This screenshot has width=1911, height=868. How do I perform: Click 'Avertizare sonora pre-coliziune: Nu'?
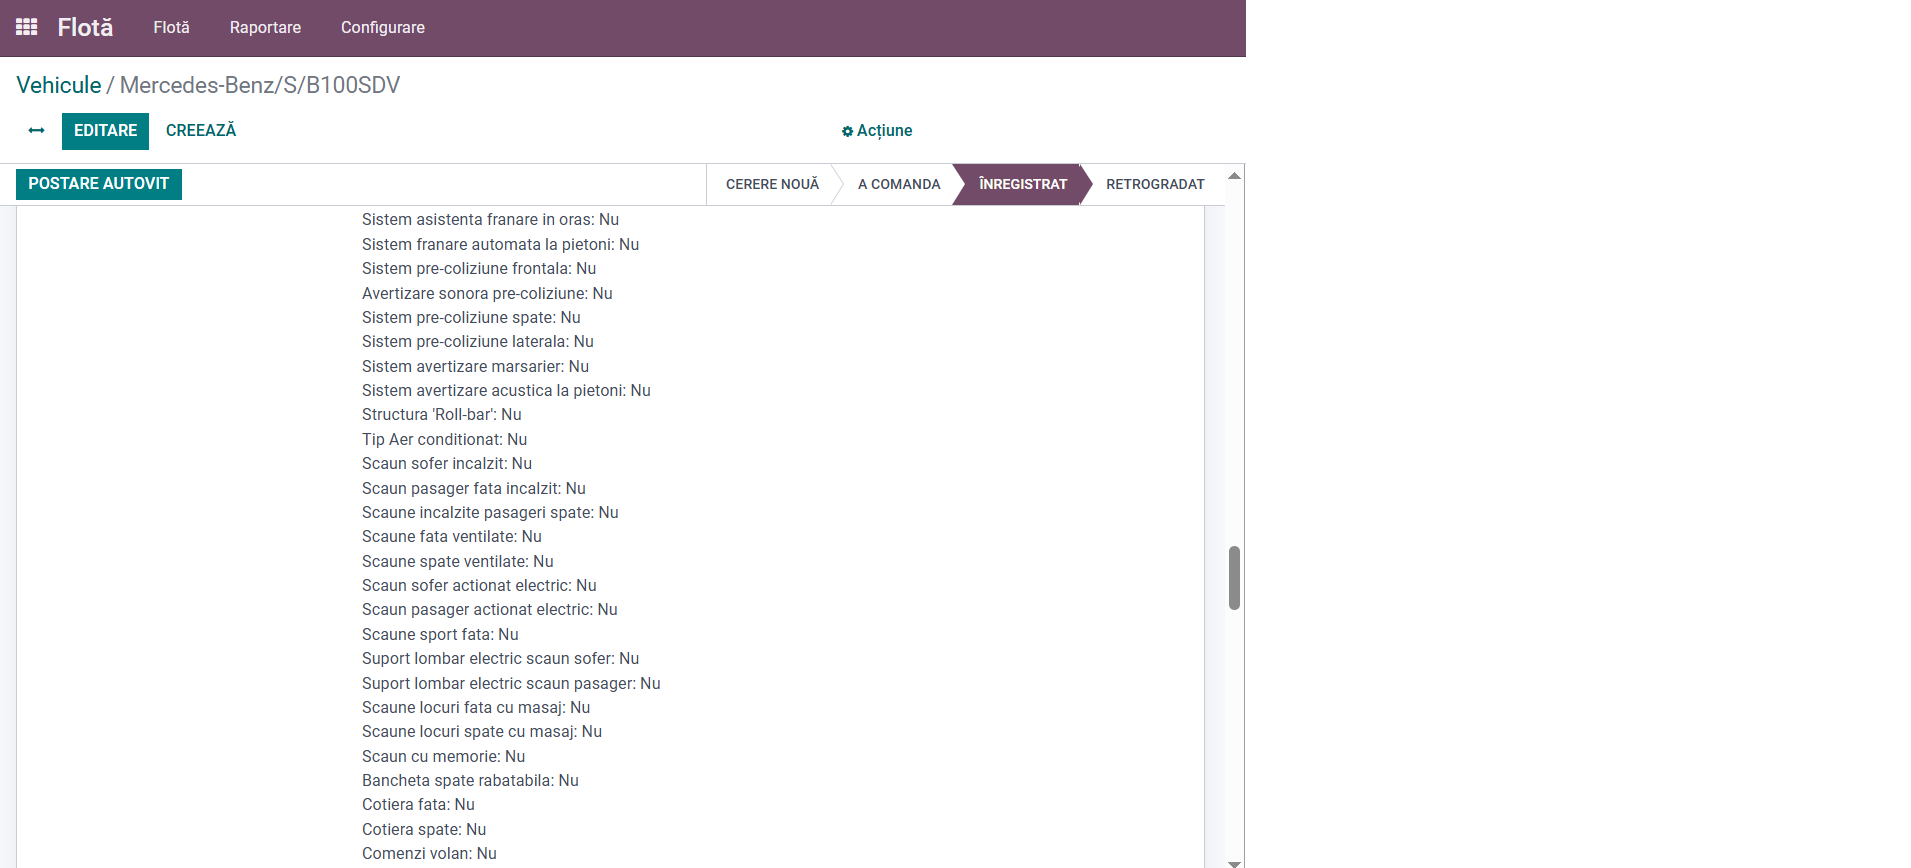[x=487, y=293]
